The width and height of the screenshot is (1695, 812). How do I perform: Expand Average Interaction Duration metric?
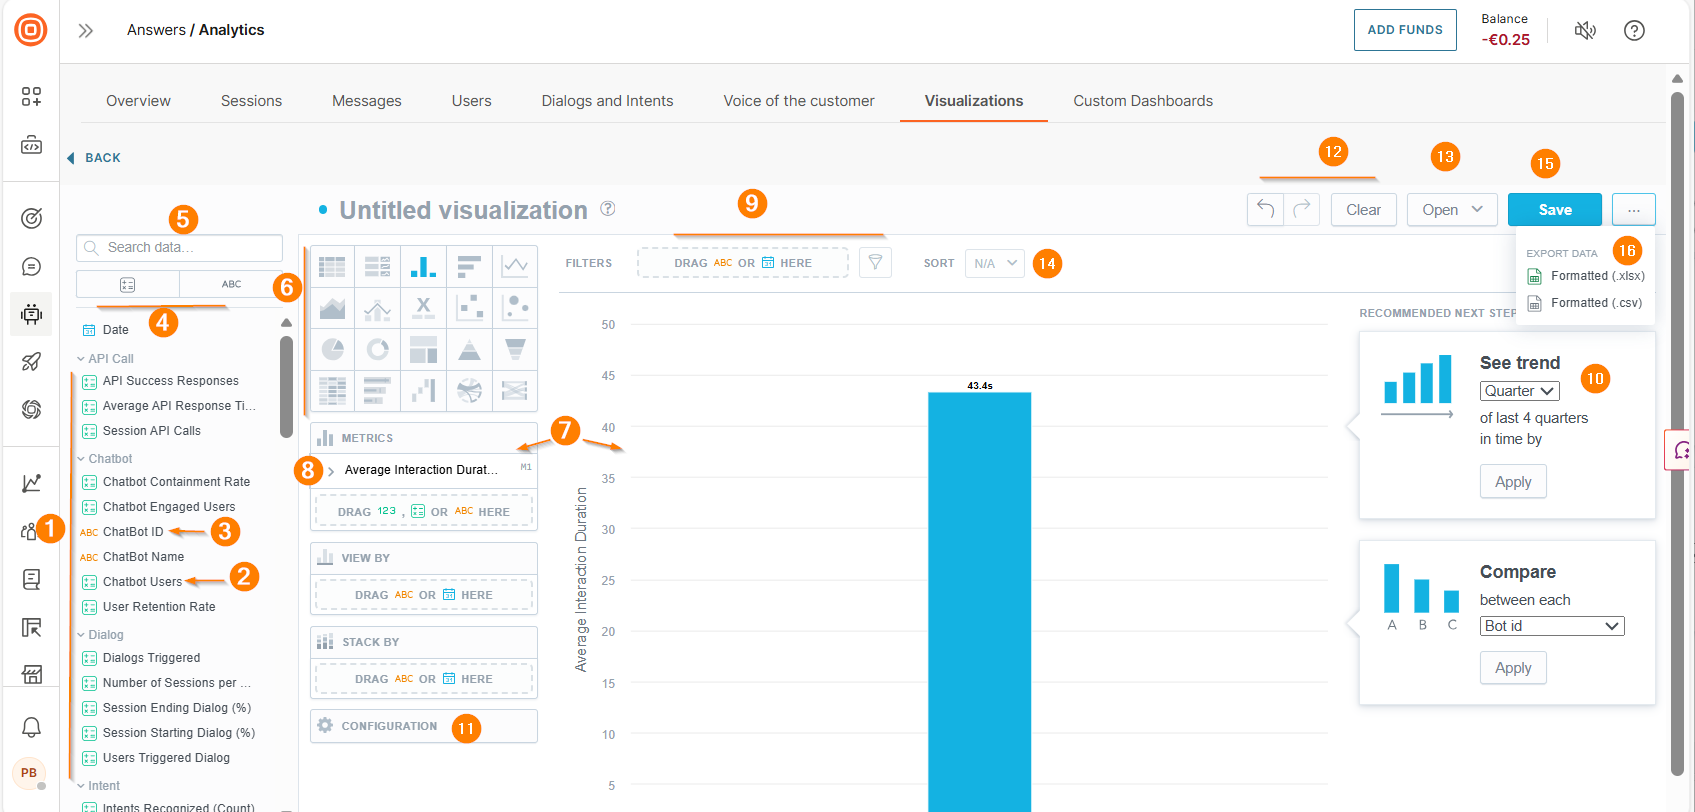(x=331, y=470)
